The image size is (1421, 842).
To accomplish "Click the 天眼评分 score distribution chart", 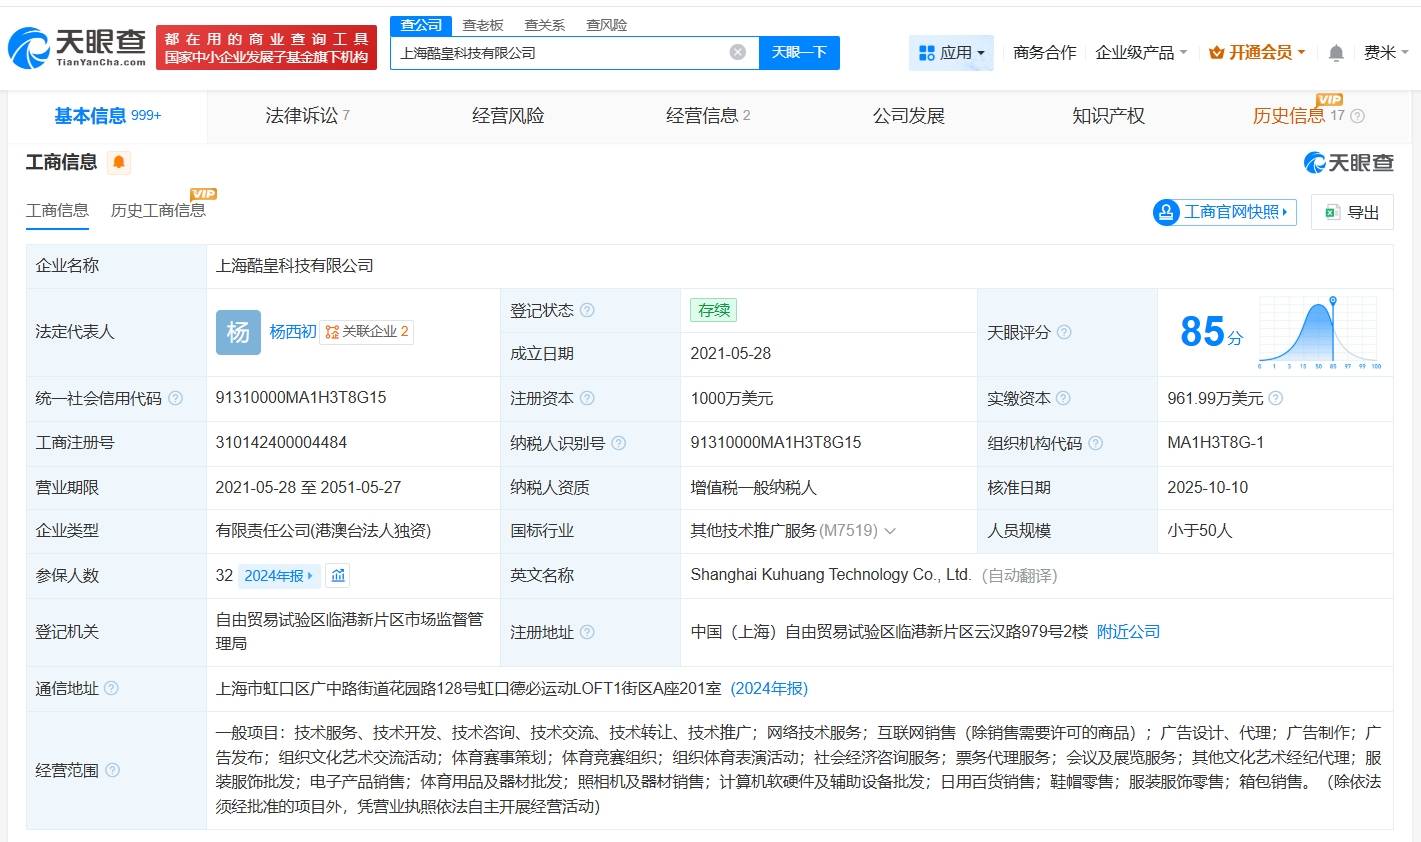I will tap(1320, 333).
